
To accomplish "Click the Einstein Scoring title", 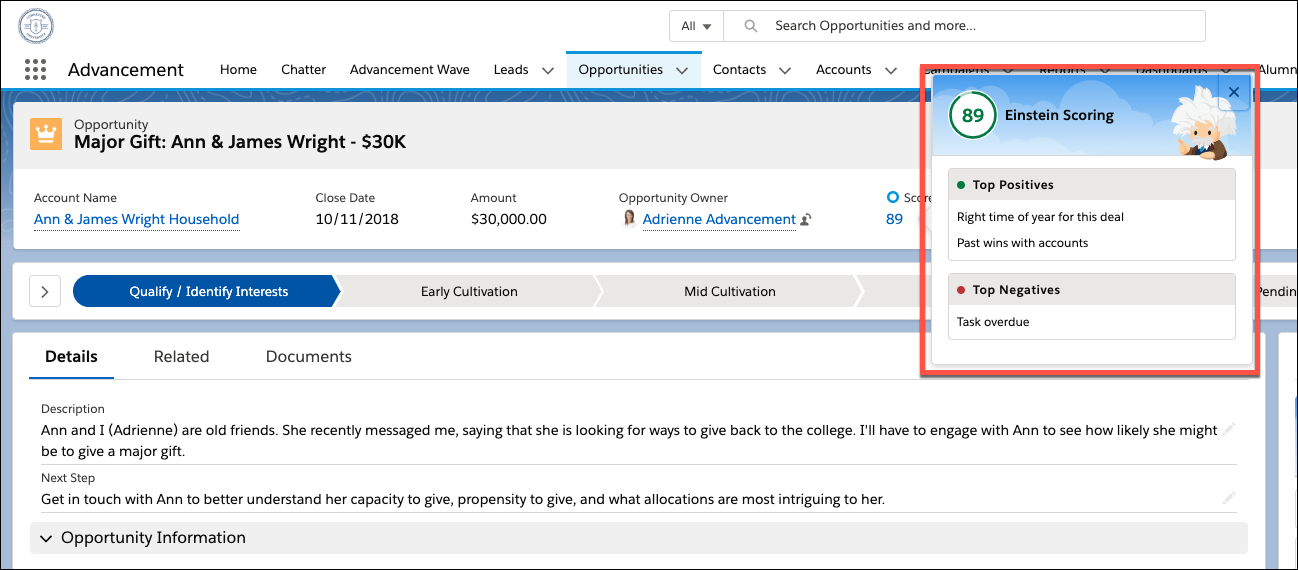I will point(1059,115).
